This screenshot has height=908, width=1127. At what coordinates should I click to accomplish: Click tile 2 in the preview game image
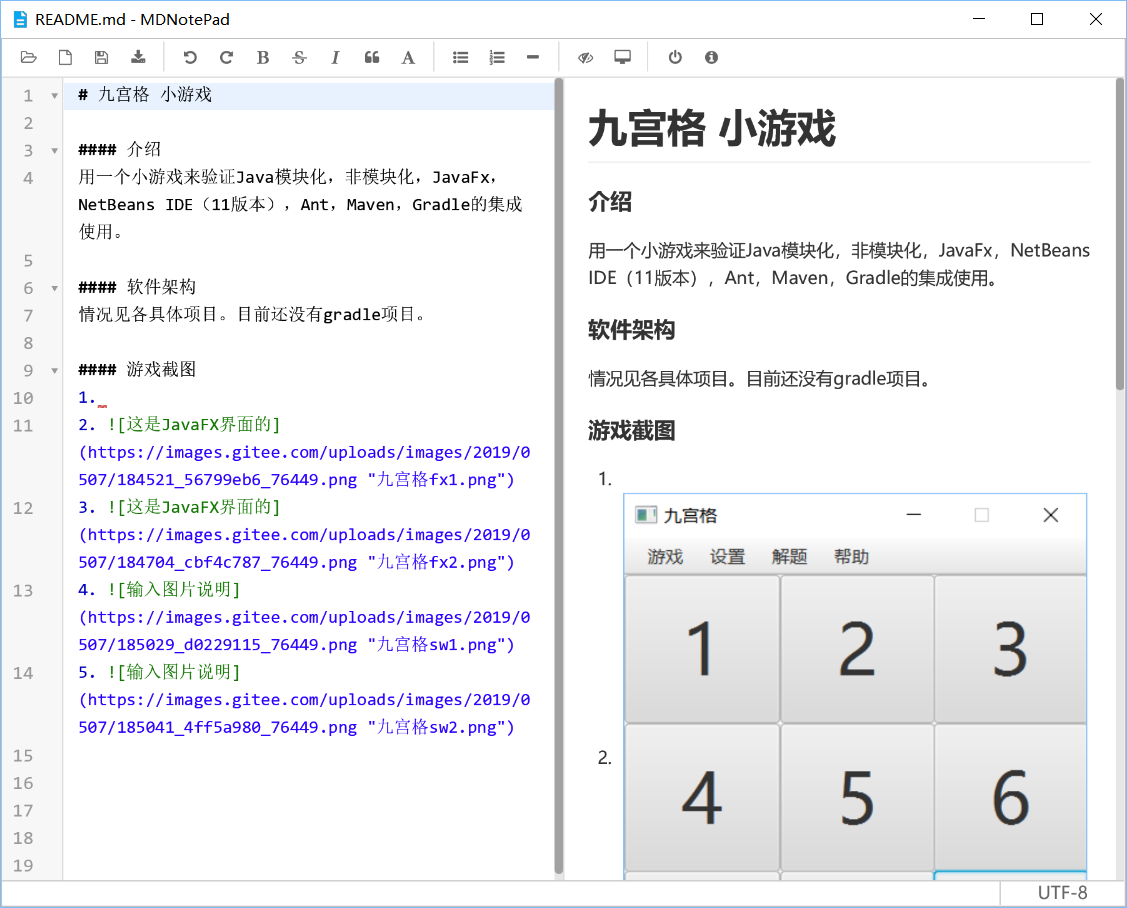tap(857, 649)
